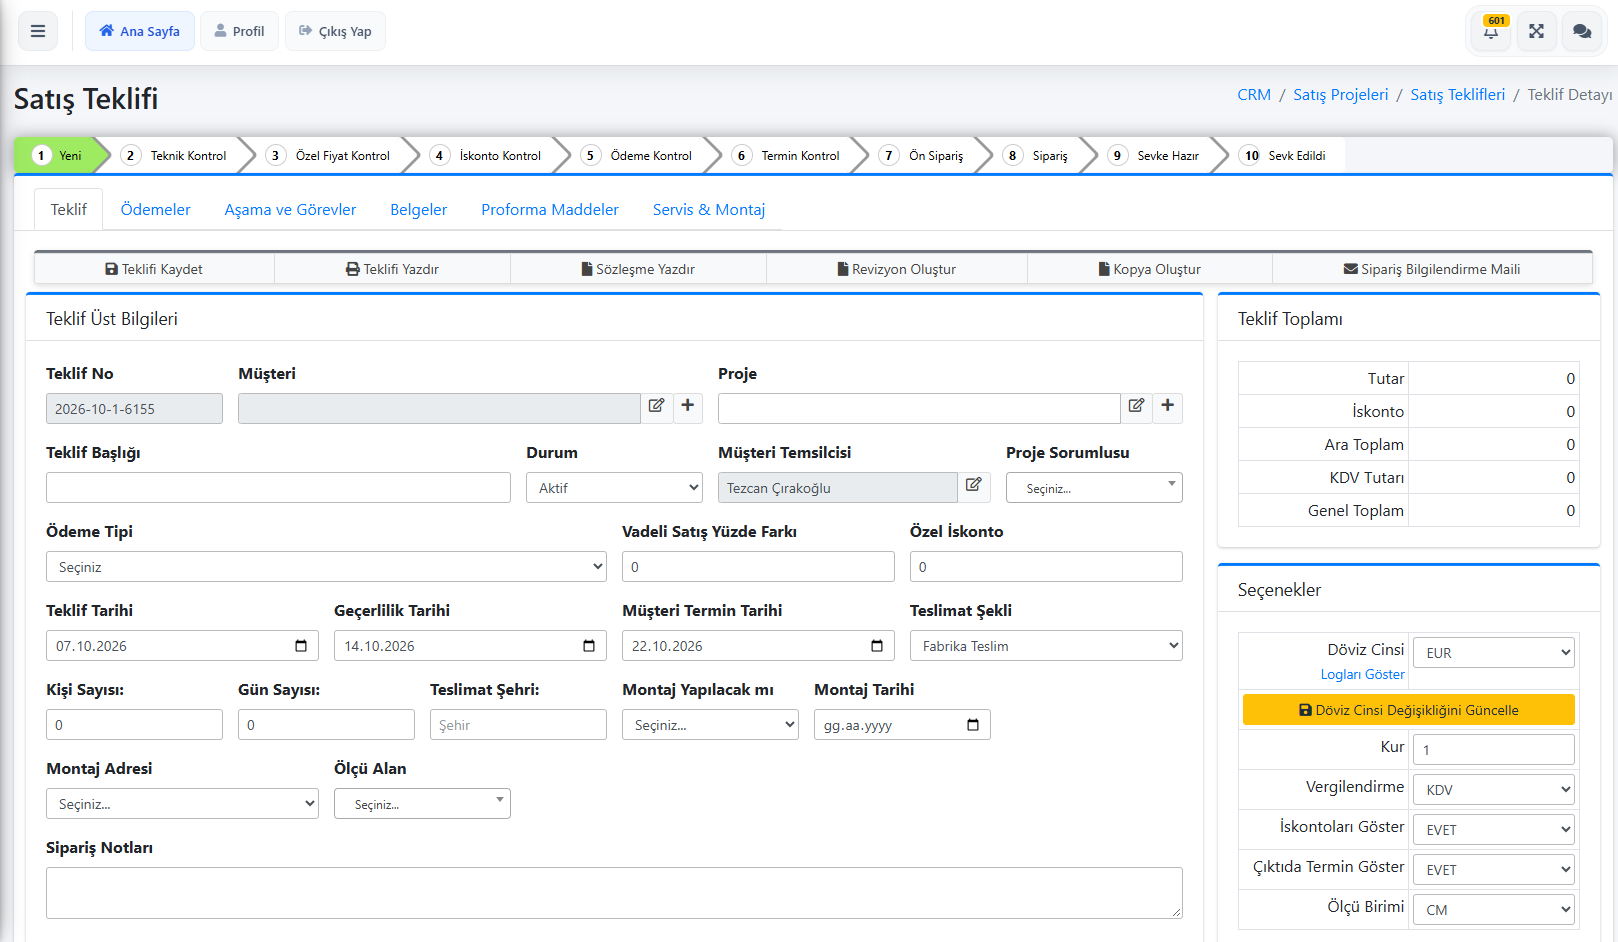Go to Ana Sayfa home button

(140, 31)
